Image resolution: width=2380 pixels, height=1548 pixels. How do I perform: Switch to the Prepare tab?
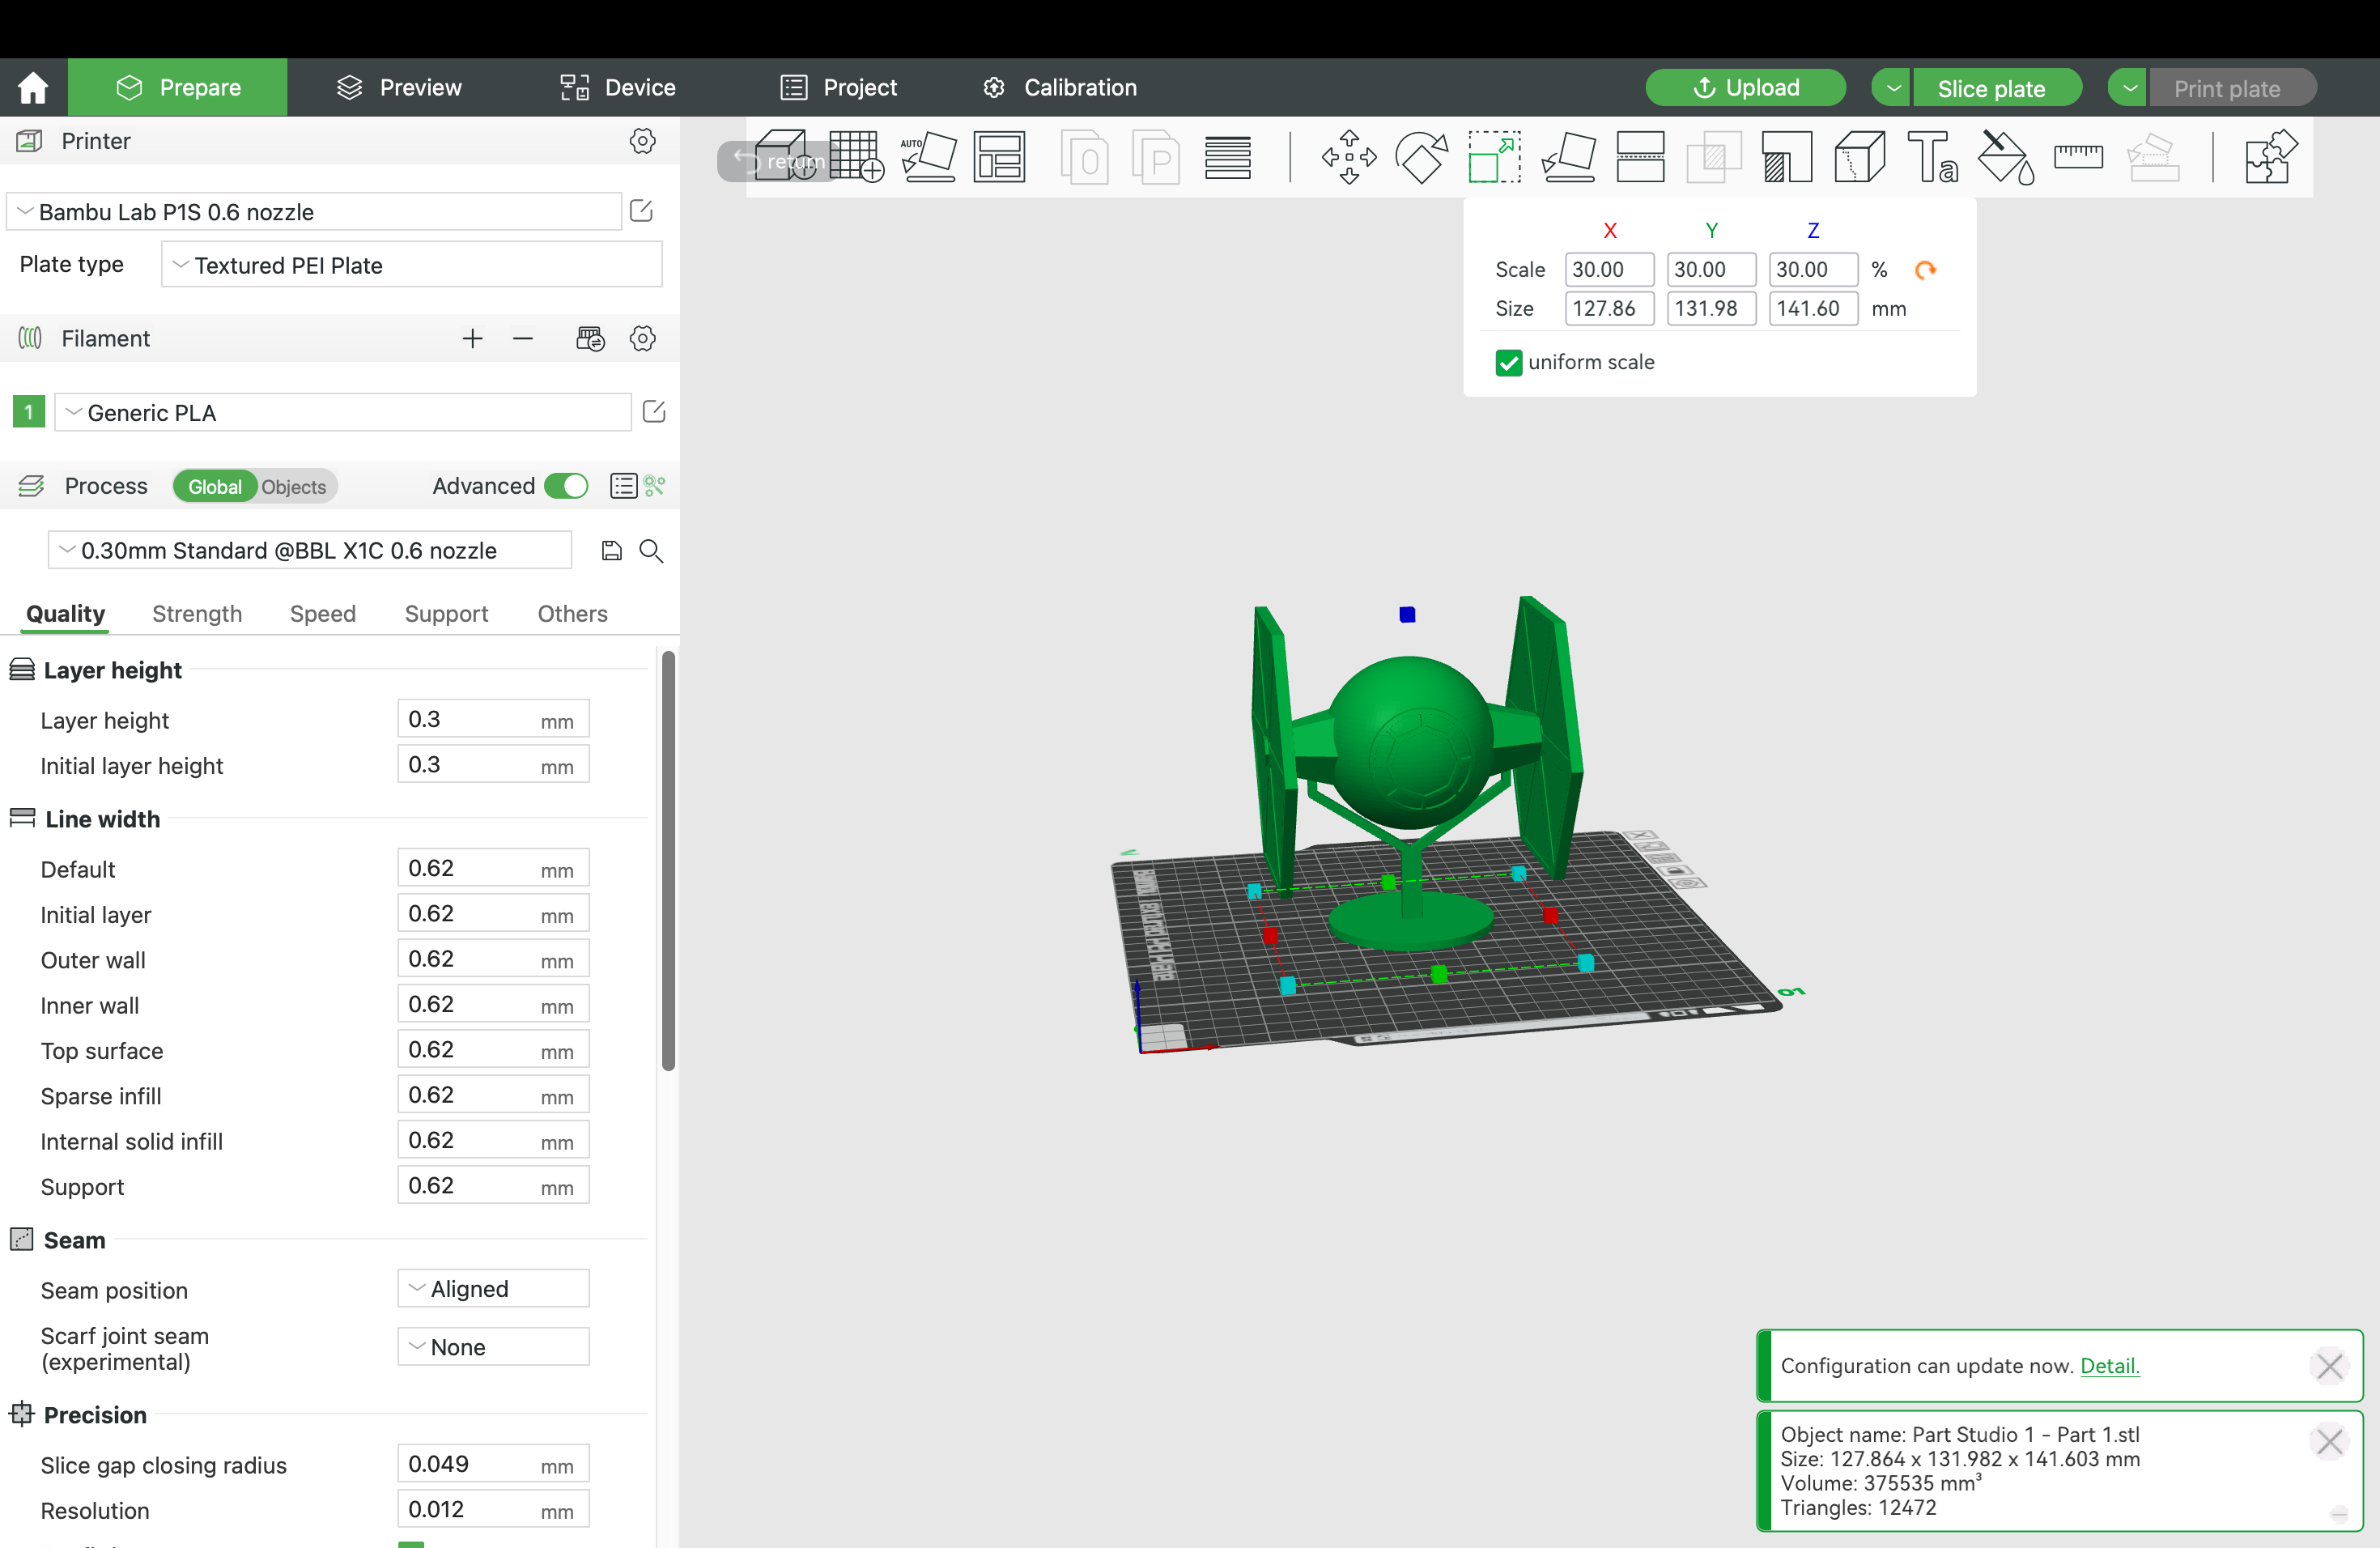pos(178,88)
